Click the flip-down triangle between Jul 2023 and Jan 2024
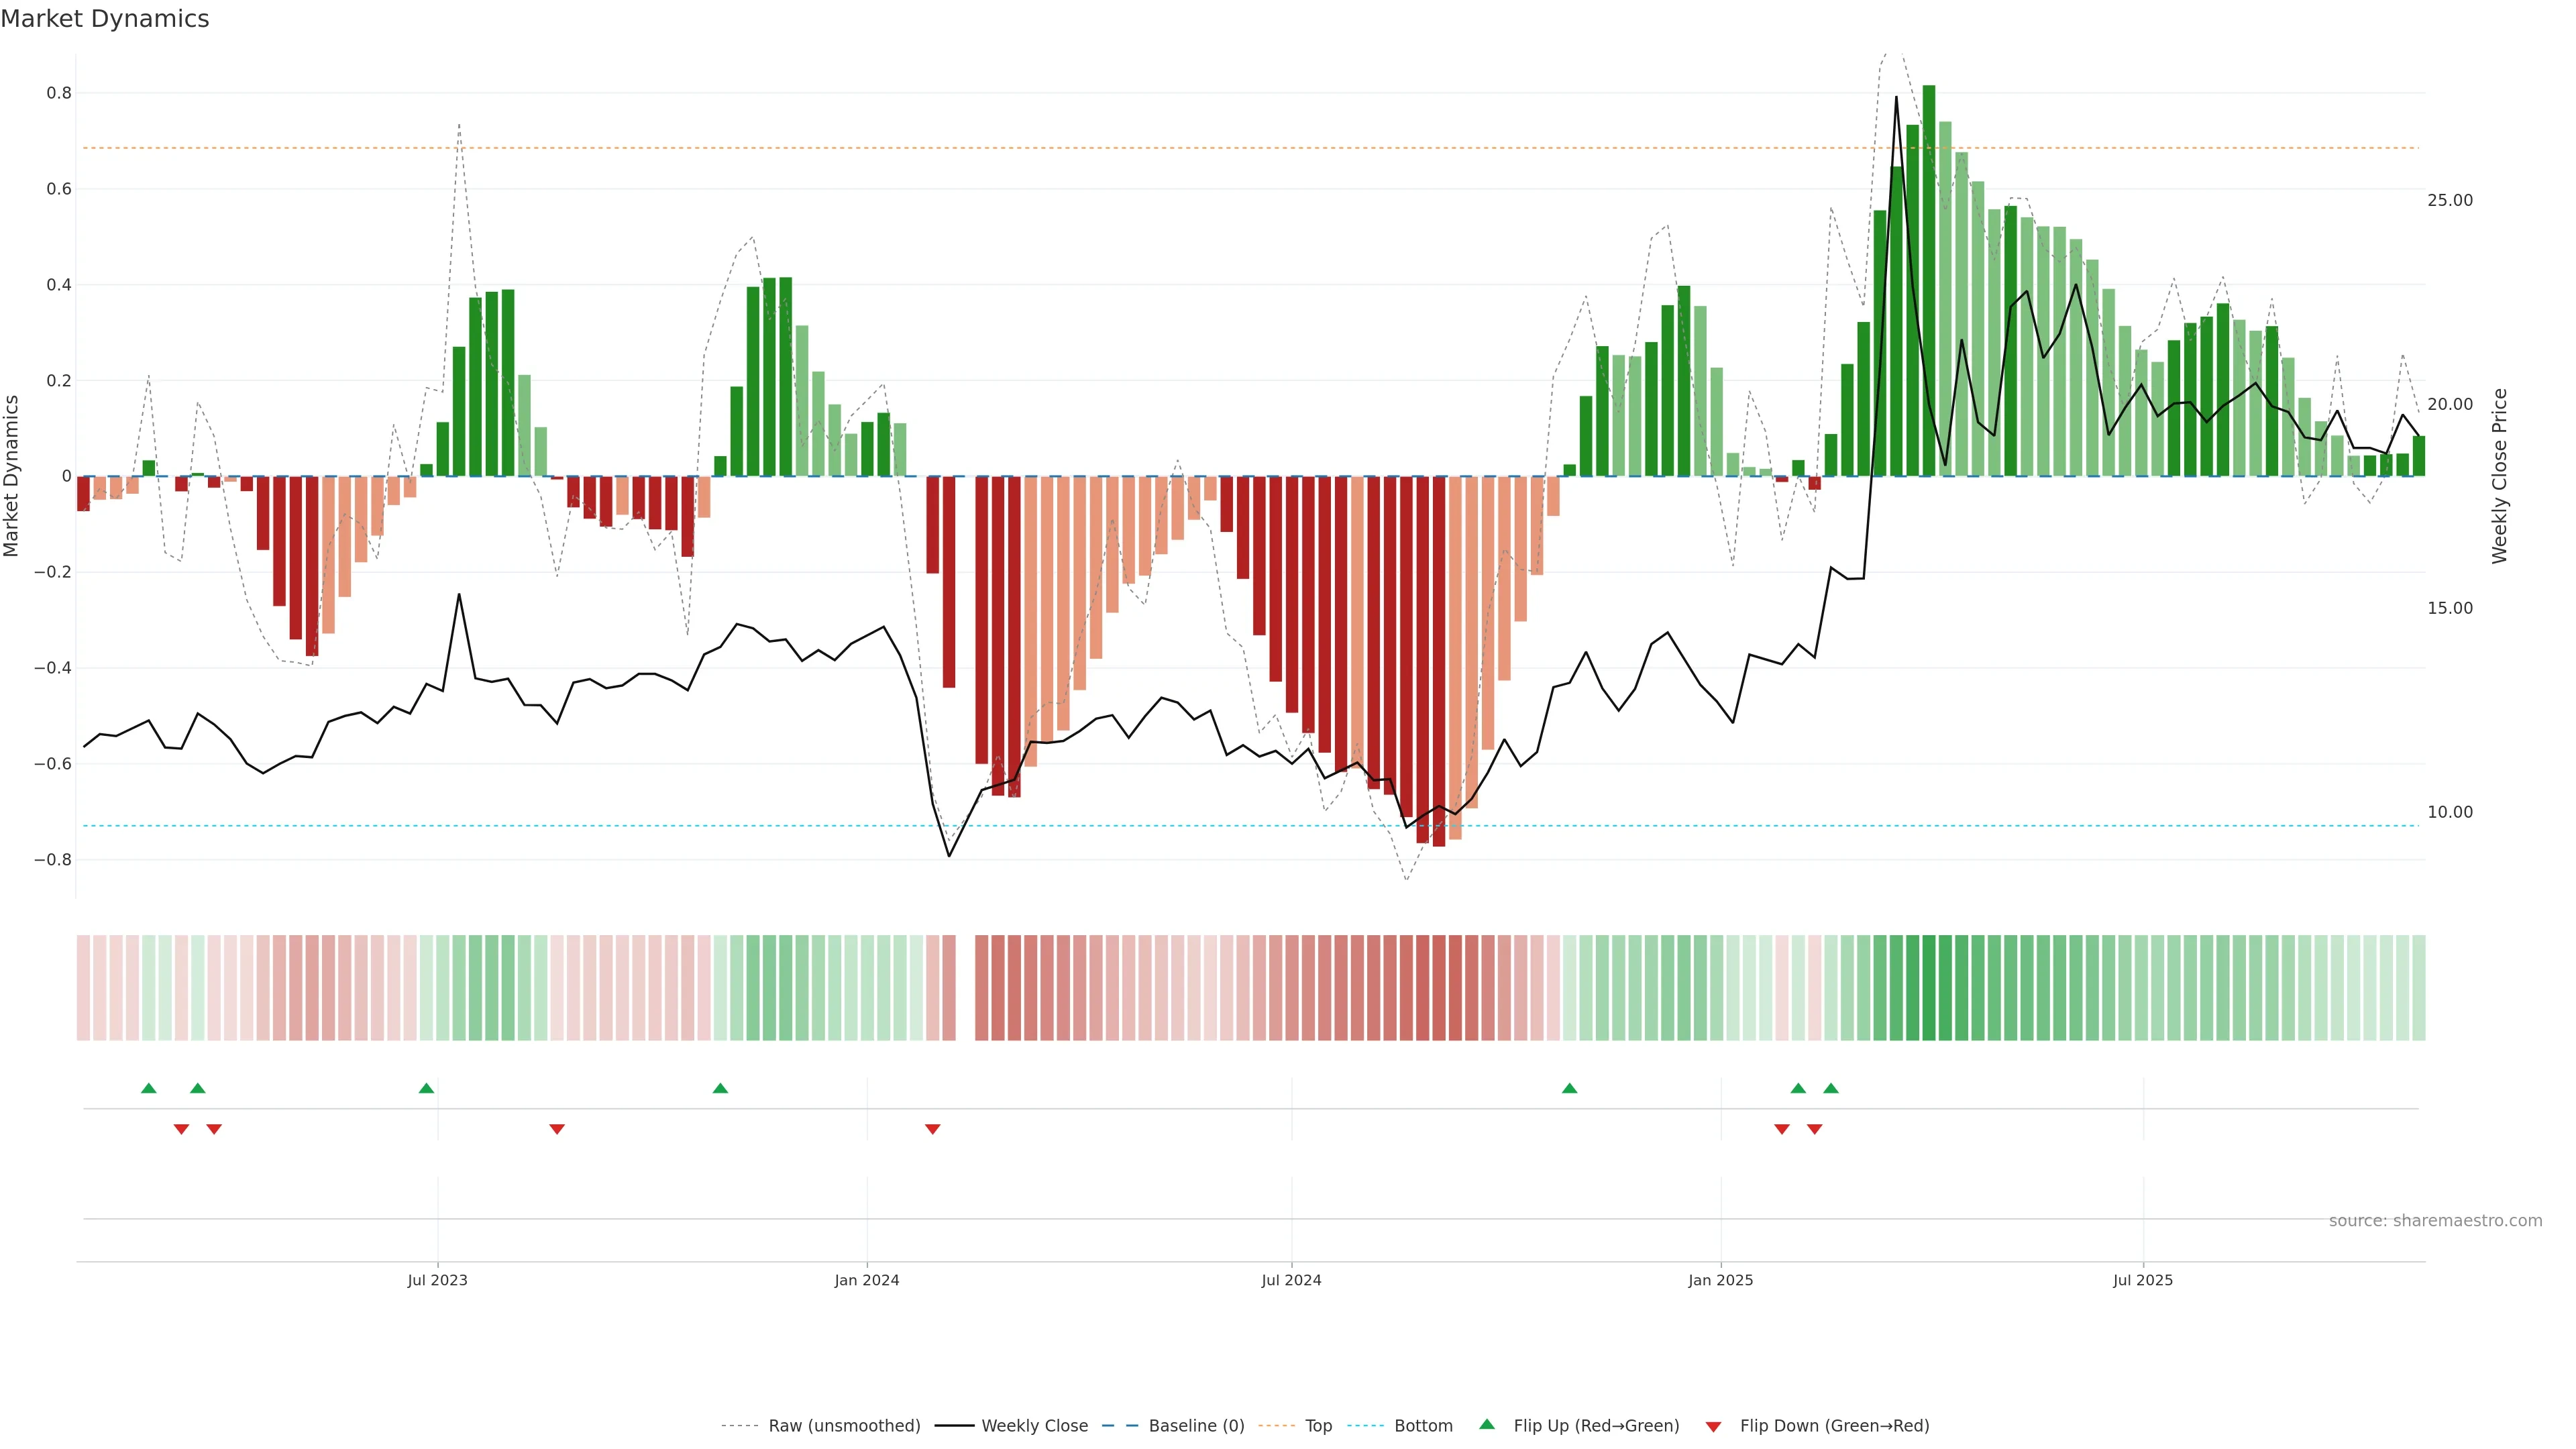Image resolution: width=2576 pixels, height=1449 pixels. click(x=557, y=1129)
